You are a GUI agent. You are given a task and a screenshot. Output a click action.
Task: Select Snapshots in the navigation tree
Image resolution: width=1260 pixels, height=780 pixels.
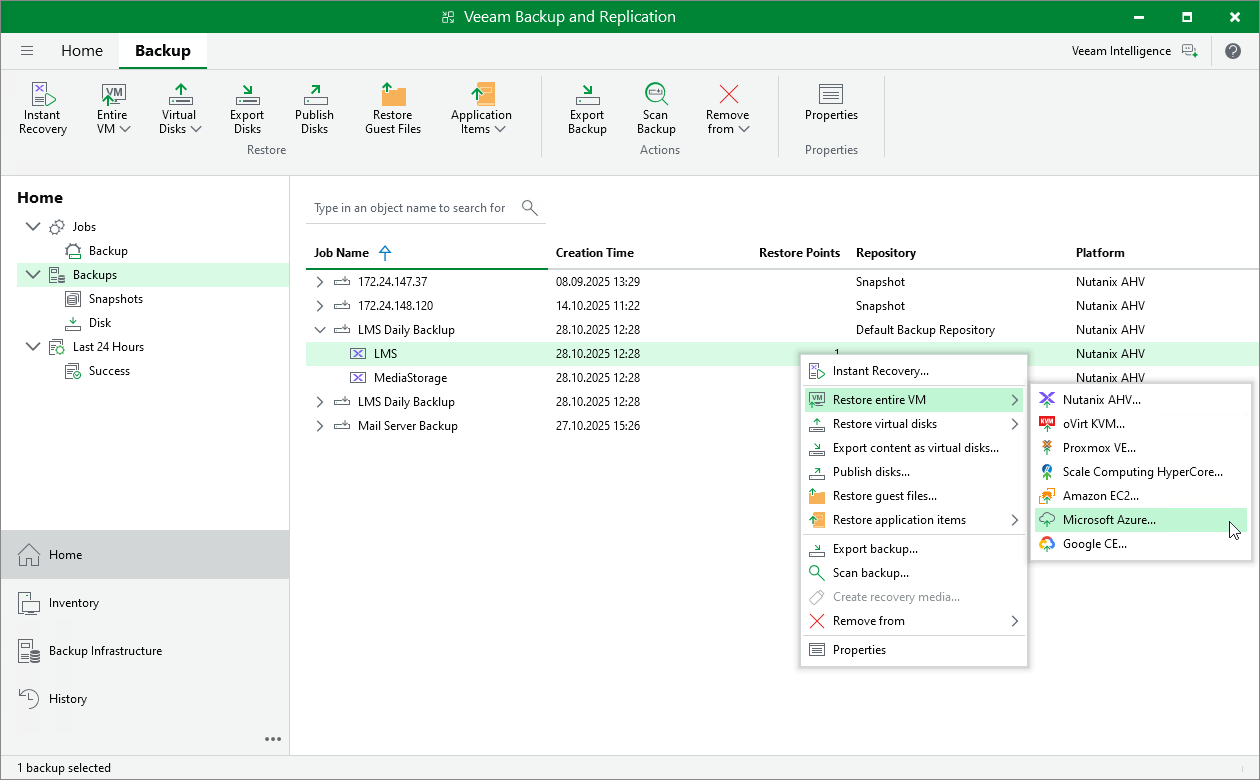click(115, 299)
